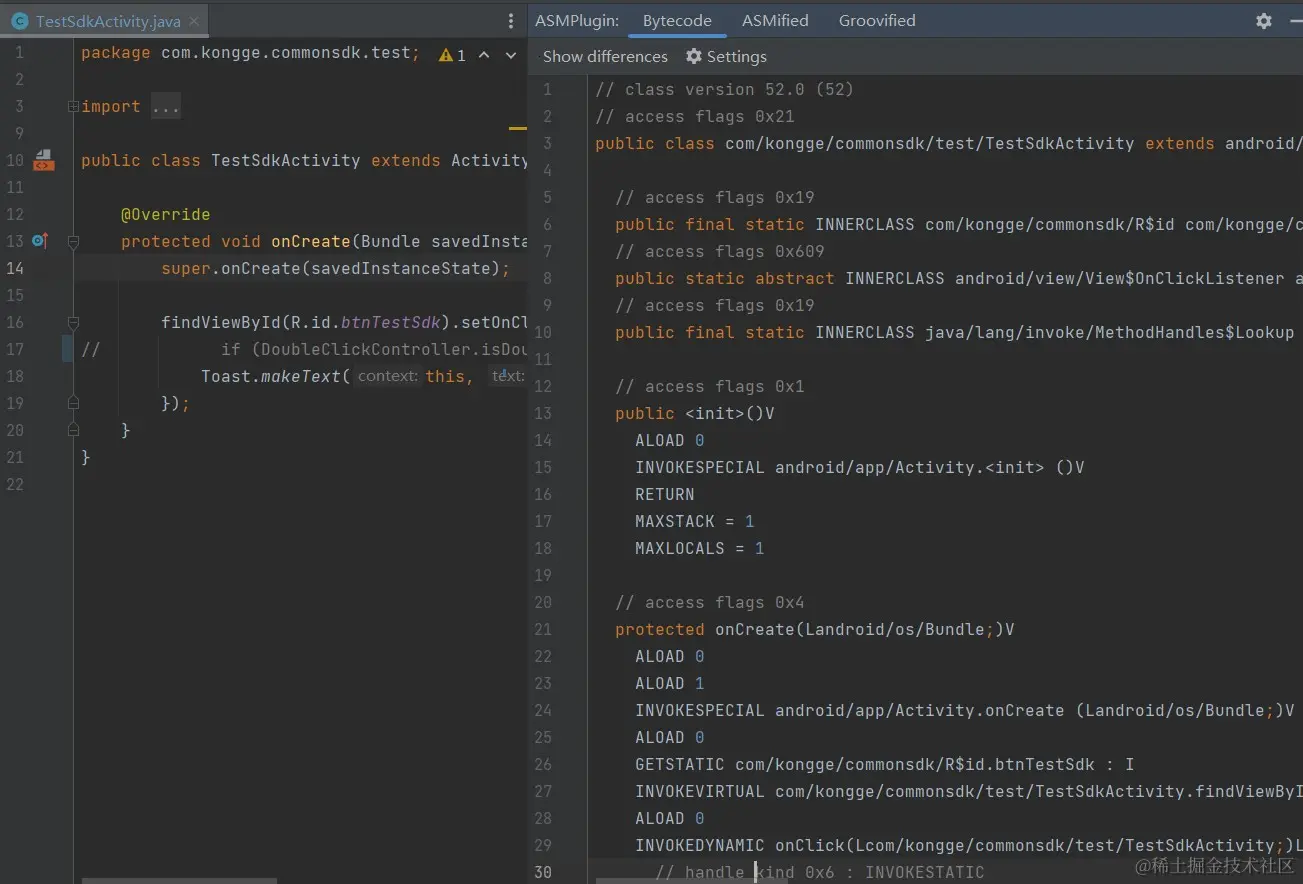Click the onCreate method name in Java code
Screen dimensions: 1303x884
[311, 241]
